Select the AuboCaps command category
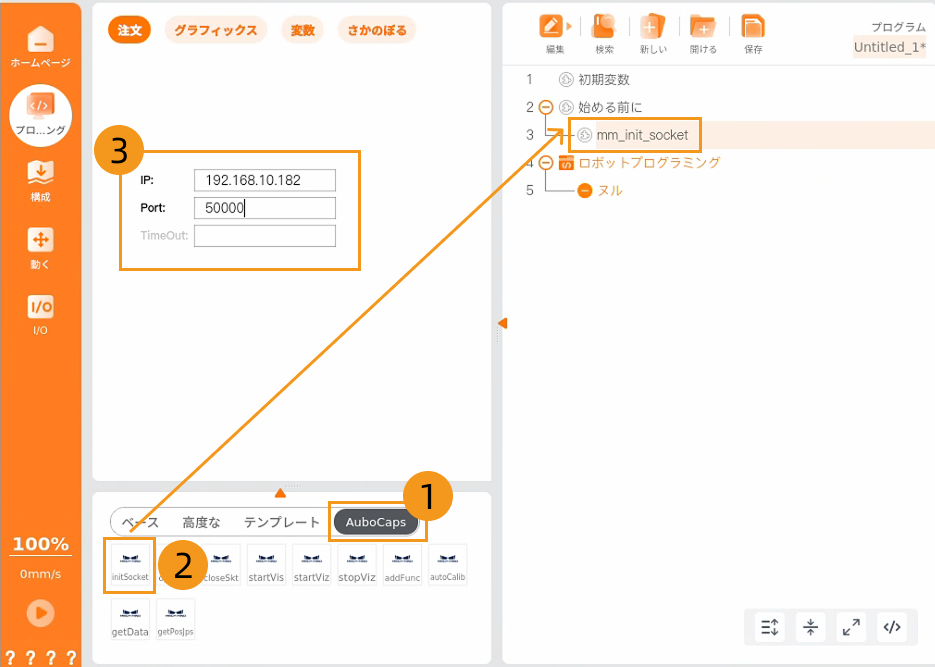 (376, 522)
